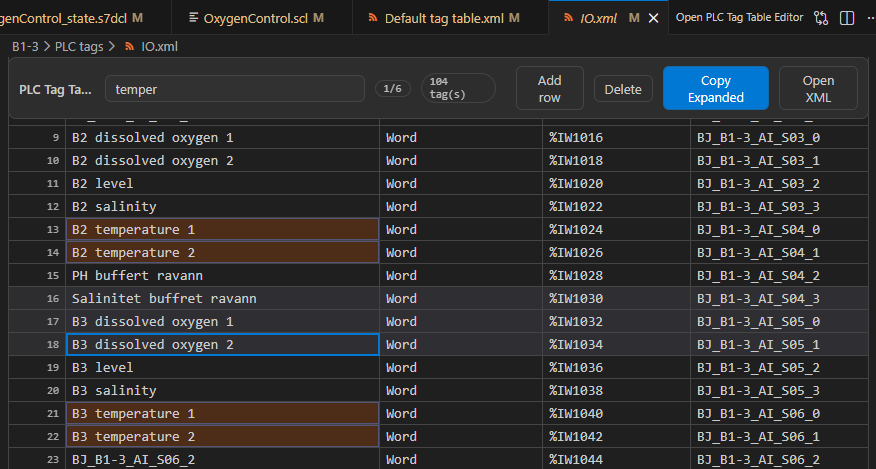
Task: Click address %IW1030
Action: [x=575, y=299]
